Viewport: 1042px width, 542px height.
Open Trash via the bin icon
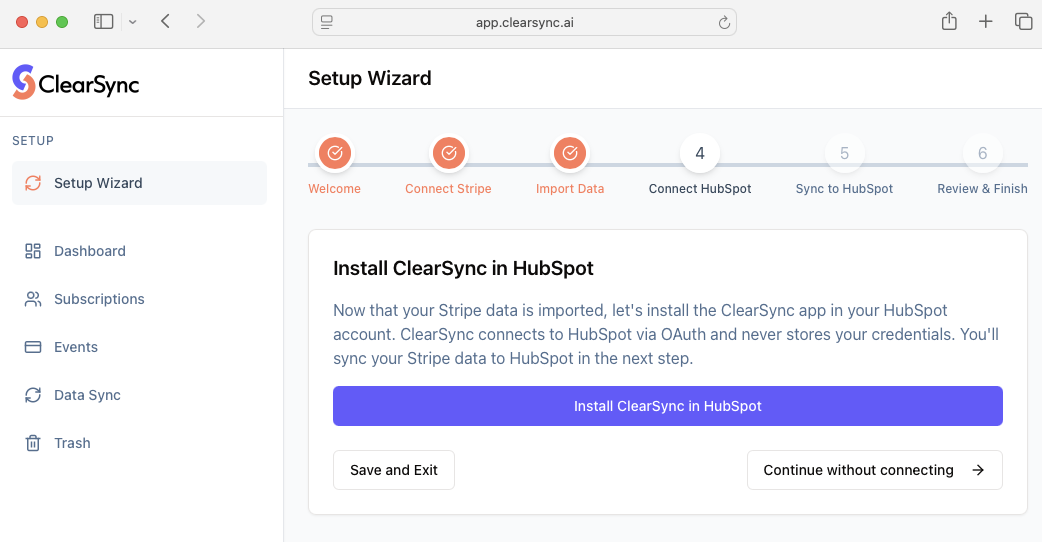point(33,443)
